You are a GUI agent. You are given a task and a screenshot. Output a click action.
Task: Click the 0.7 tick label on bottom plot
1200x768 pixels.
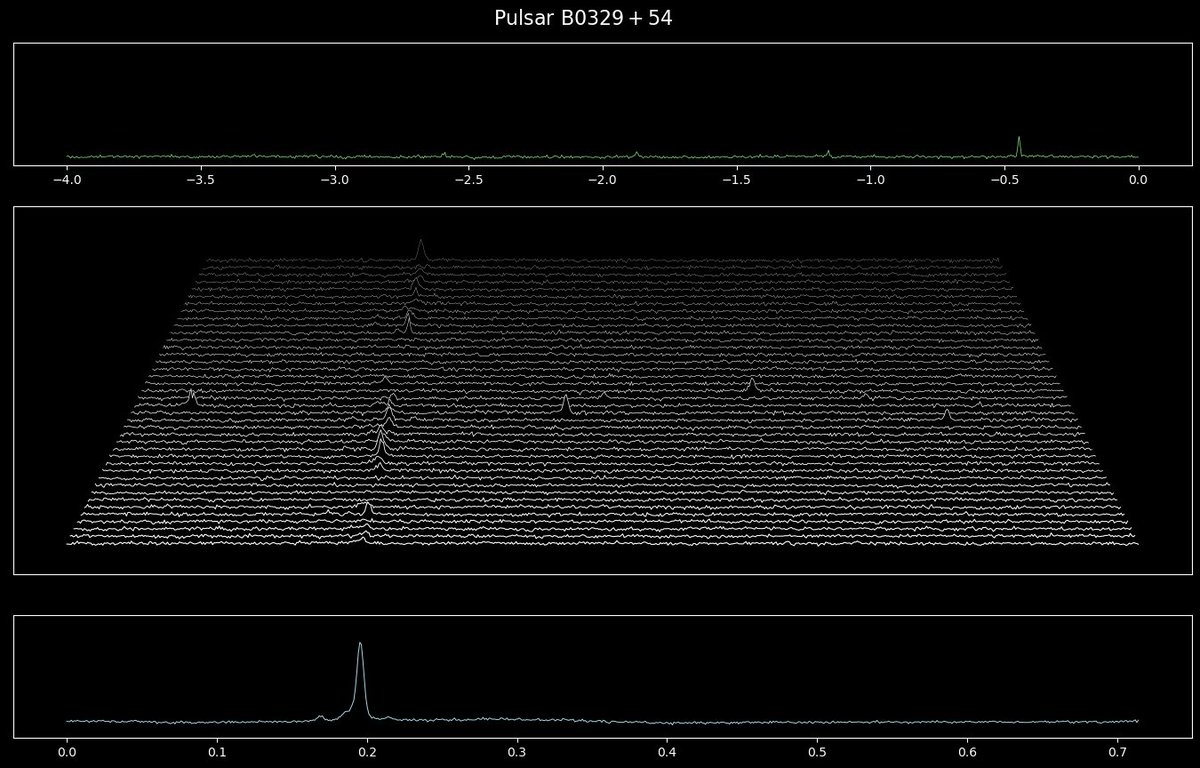coord(1118,753)
